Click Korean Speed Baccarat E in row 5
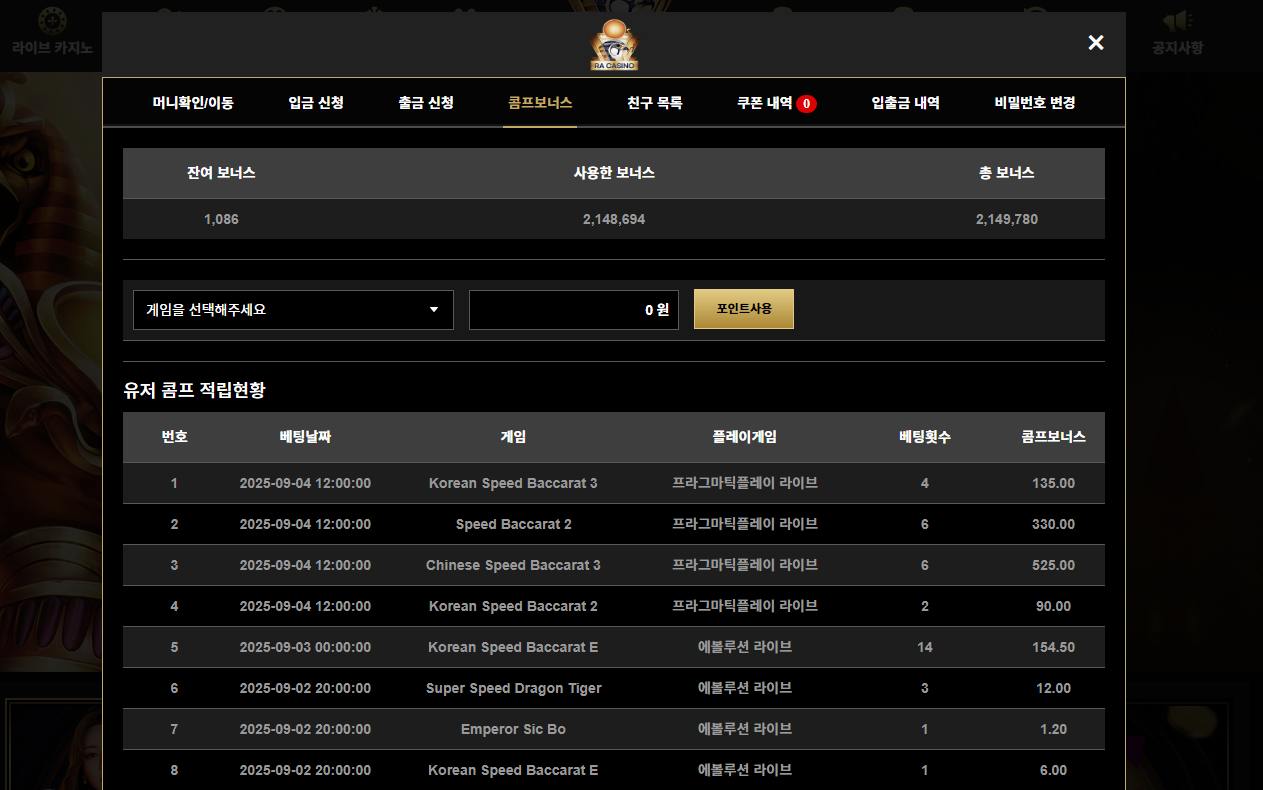 pyautogui.click(x=513, y=647)
